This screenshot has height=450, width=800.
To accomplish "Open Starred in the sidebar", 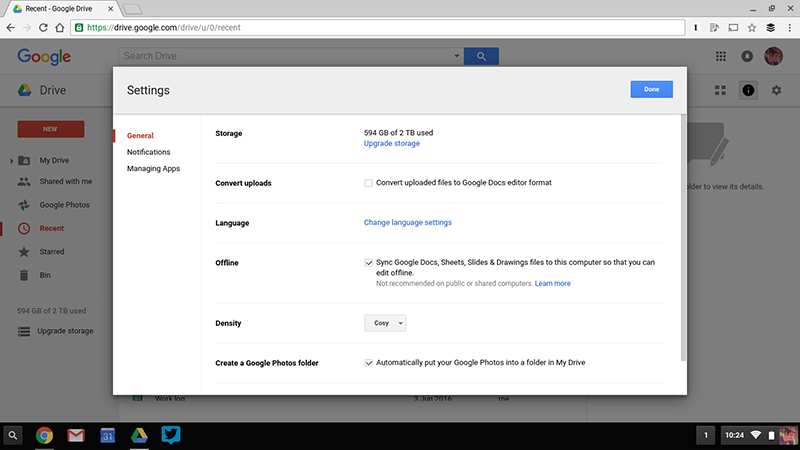I will tap(52, 252).
